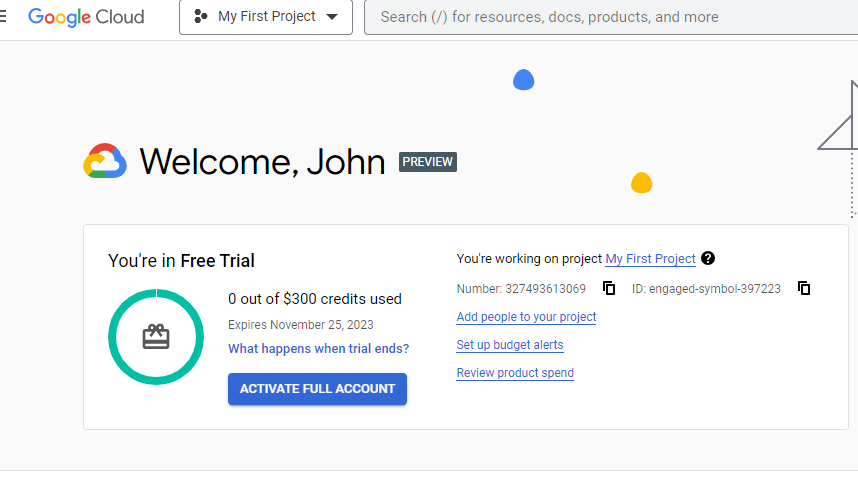
Task: Click the PREVIEW badge
Action: [428, 162]
